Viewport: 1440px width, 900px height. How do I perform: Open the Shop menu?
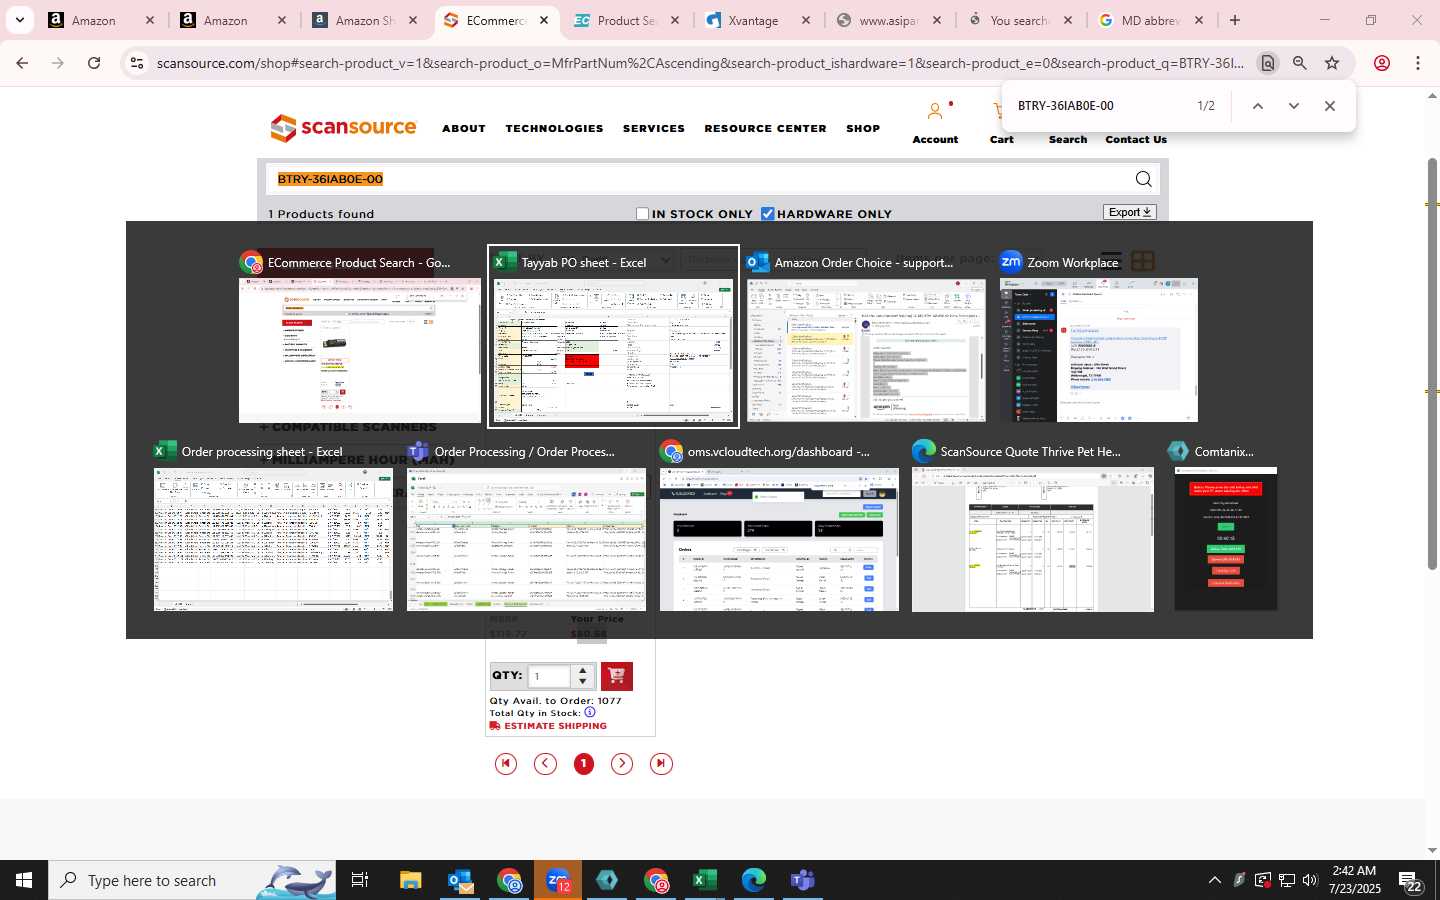863,128
